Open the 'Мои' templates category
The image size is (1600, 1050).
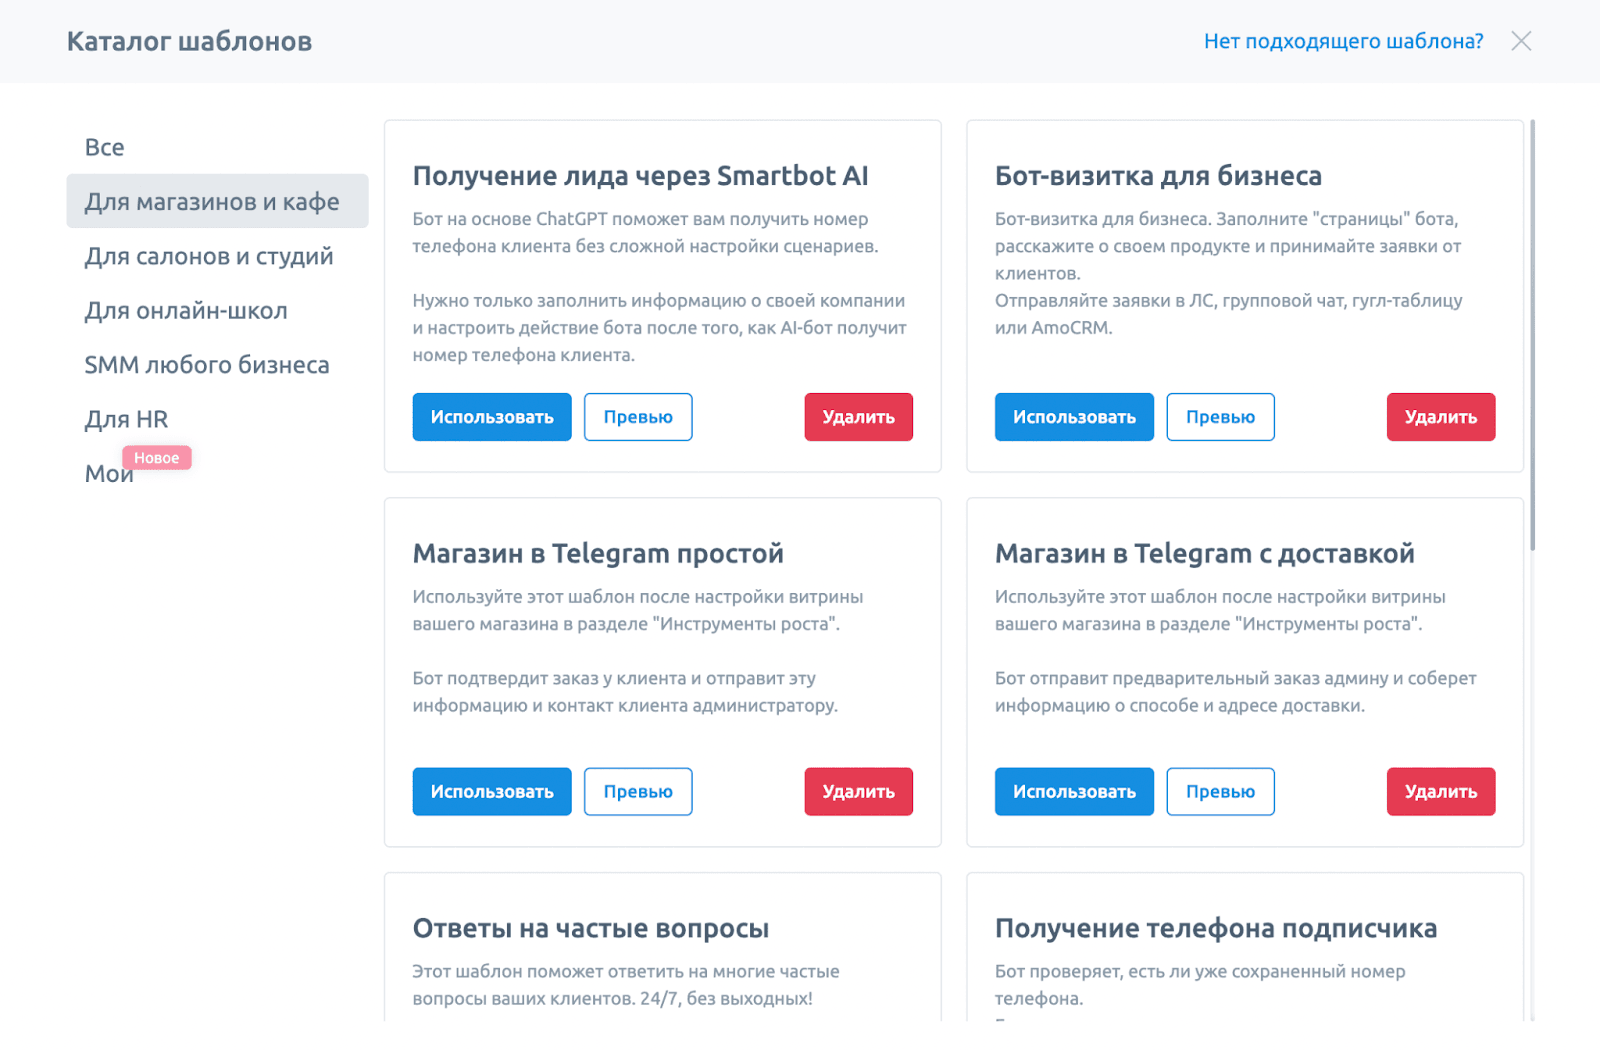pos(108,474)
